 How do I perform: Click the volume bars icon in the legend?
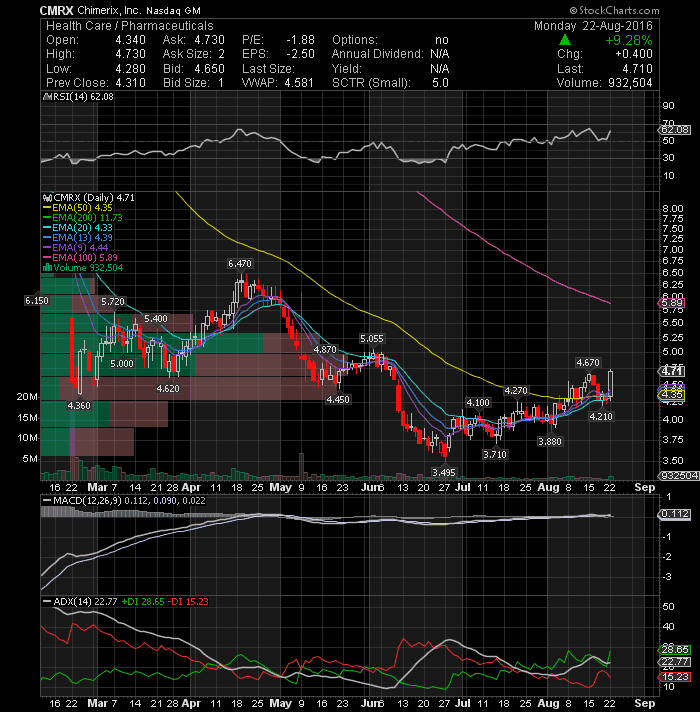(x=47, y=267)
